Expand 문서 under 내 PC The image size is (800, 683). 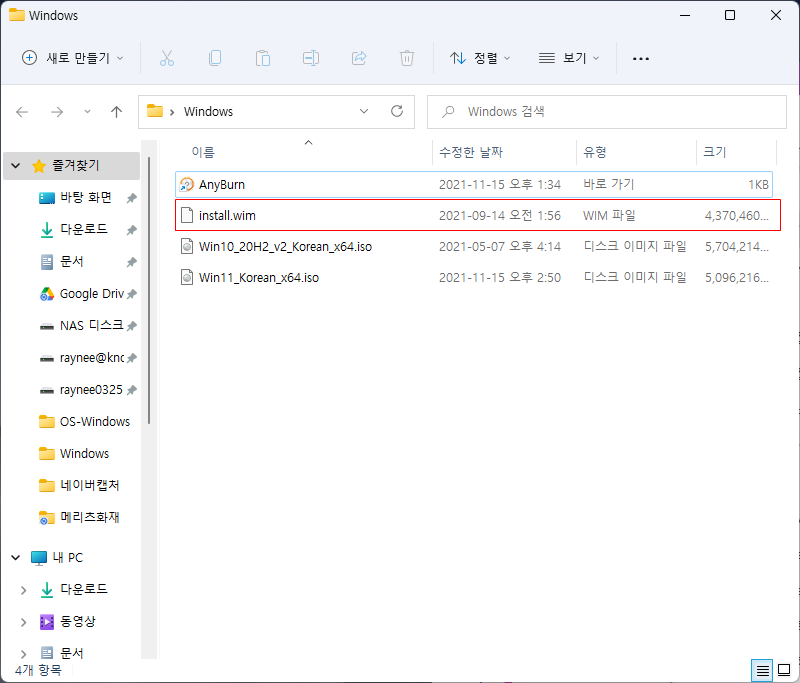click(x=23, y=654)
